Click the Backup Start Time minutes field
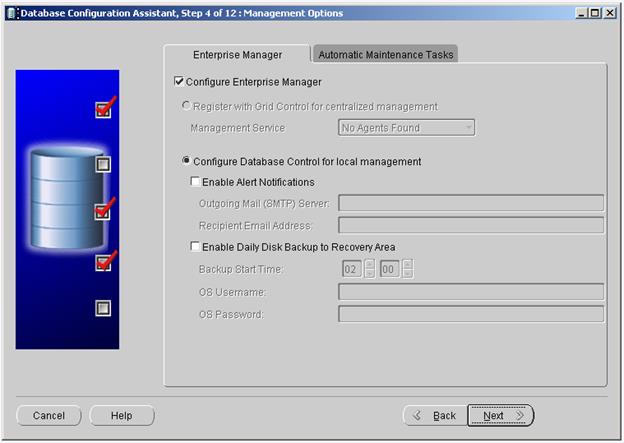624x443 pixels. [390, 269]
